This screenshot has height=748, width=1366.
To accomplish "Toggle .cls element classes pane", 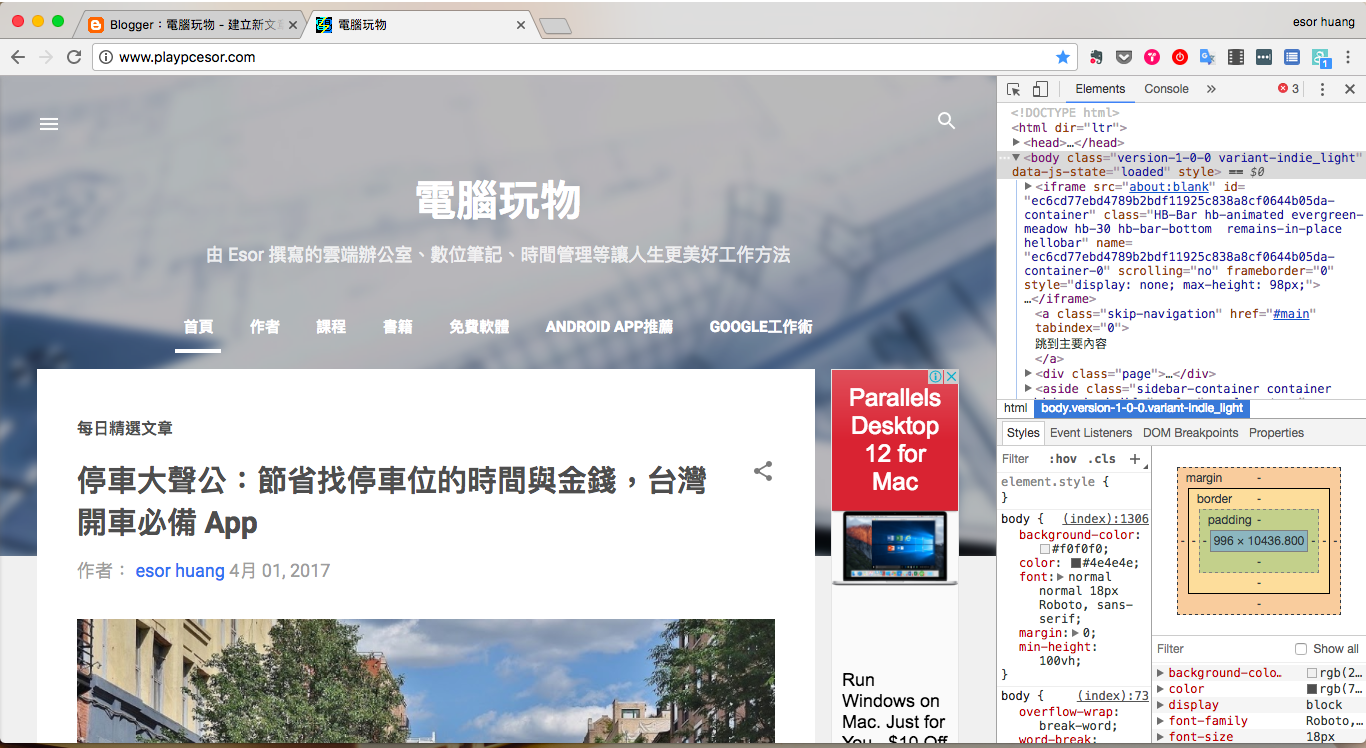I will click(1102, 459).
